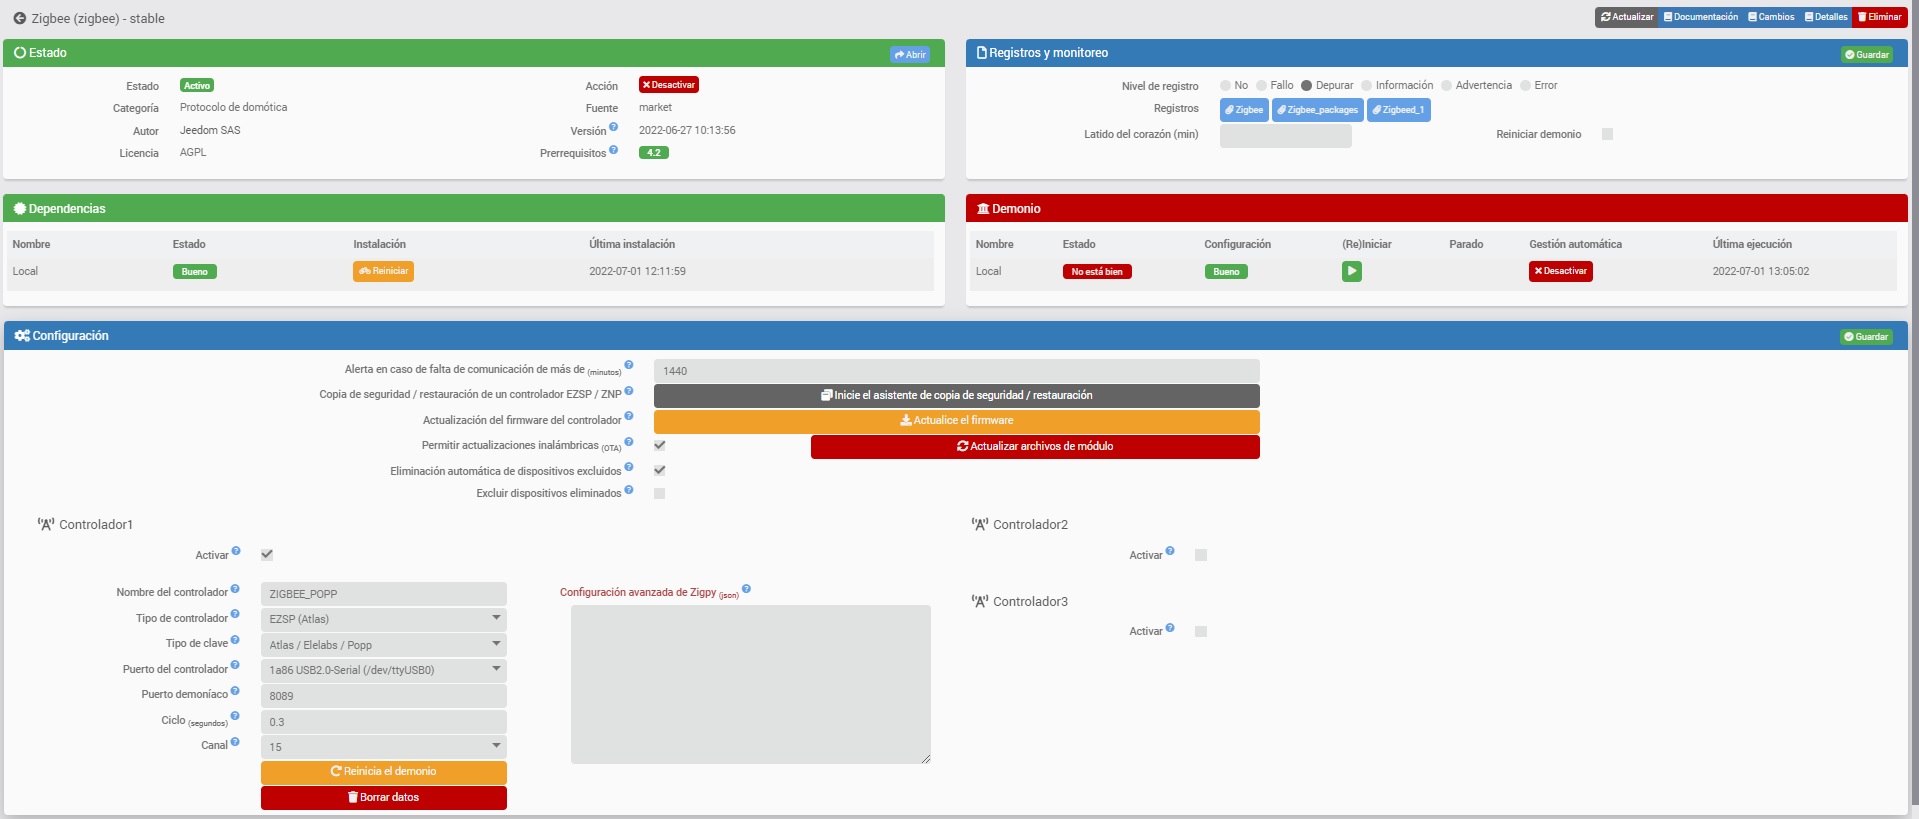
Task: Show help for Nombre del controlador
Action: pyautogui.click(x=235, y=589)
